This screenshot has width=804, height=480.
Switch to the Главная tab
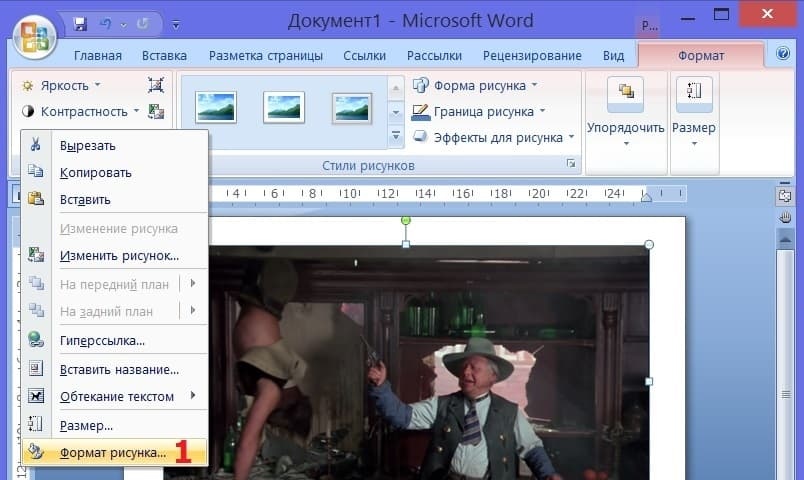[x=98, y=55]
